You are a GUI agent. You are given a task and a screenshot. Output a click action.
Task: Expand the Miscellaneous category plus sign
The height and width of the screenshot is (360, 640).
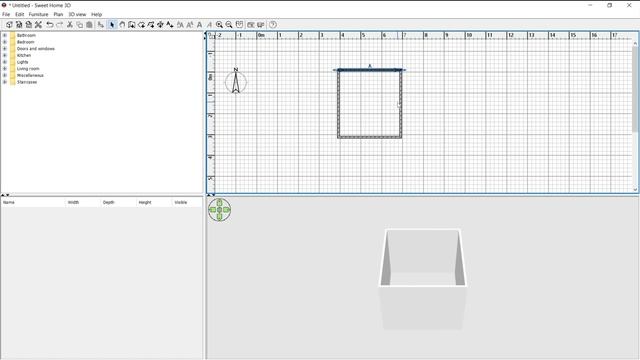tap(5, 75)
